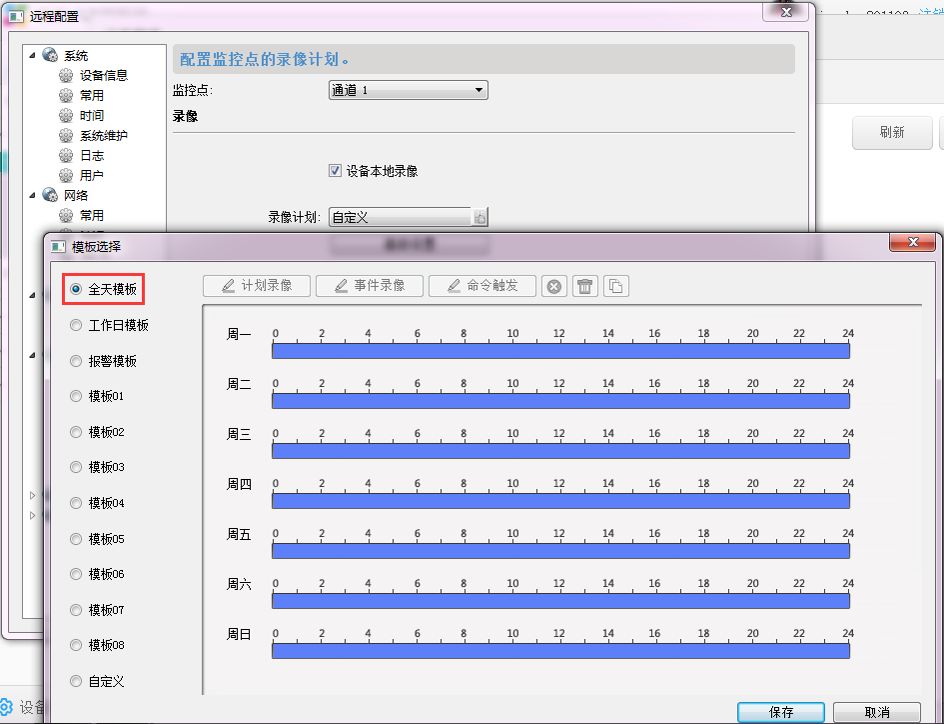The width and height of the screenshot is (944, 724).
Task: Click the trash can clear-all icon
Action: click(585, 287)
